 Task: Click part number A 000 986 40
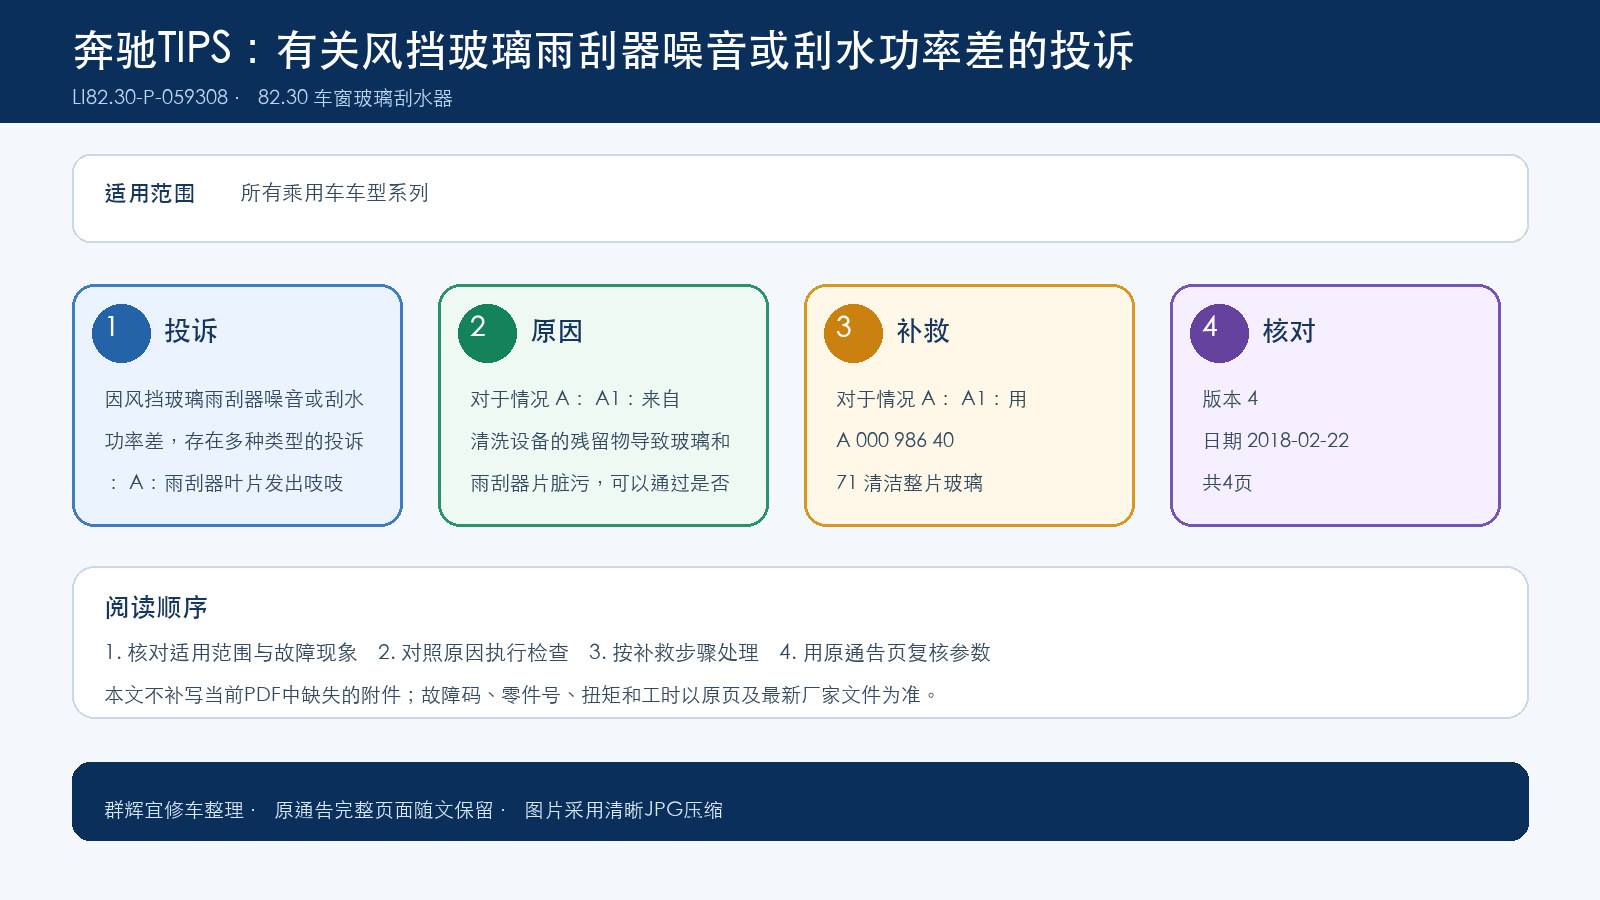click(x=895, y=440)
